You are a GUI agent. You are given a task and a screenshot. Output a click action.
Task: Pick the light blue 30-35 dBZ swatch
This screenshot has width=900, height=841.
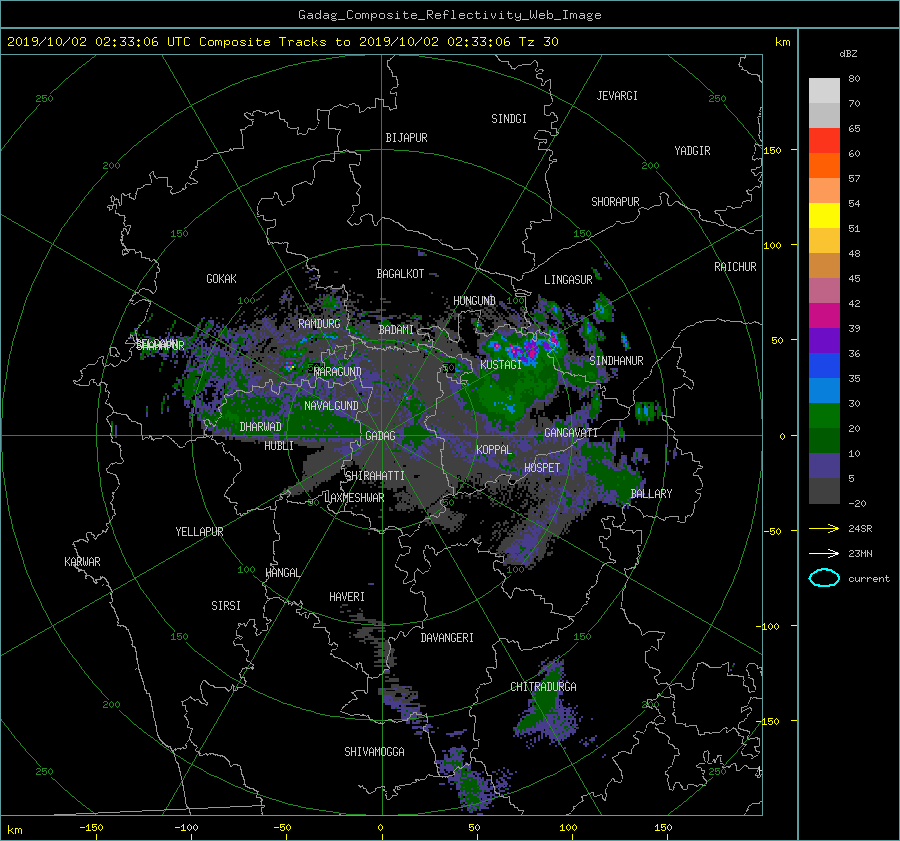824,390
